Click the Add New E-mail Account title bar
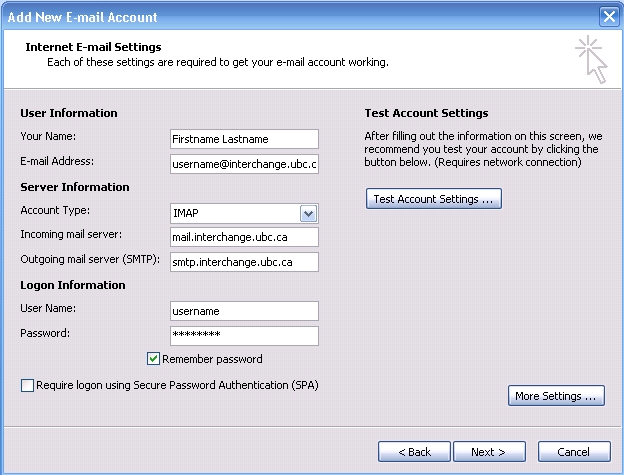The image size is (624, 475). pos(300,17)
